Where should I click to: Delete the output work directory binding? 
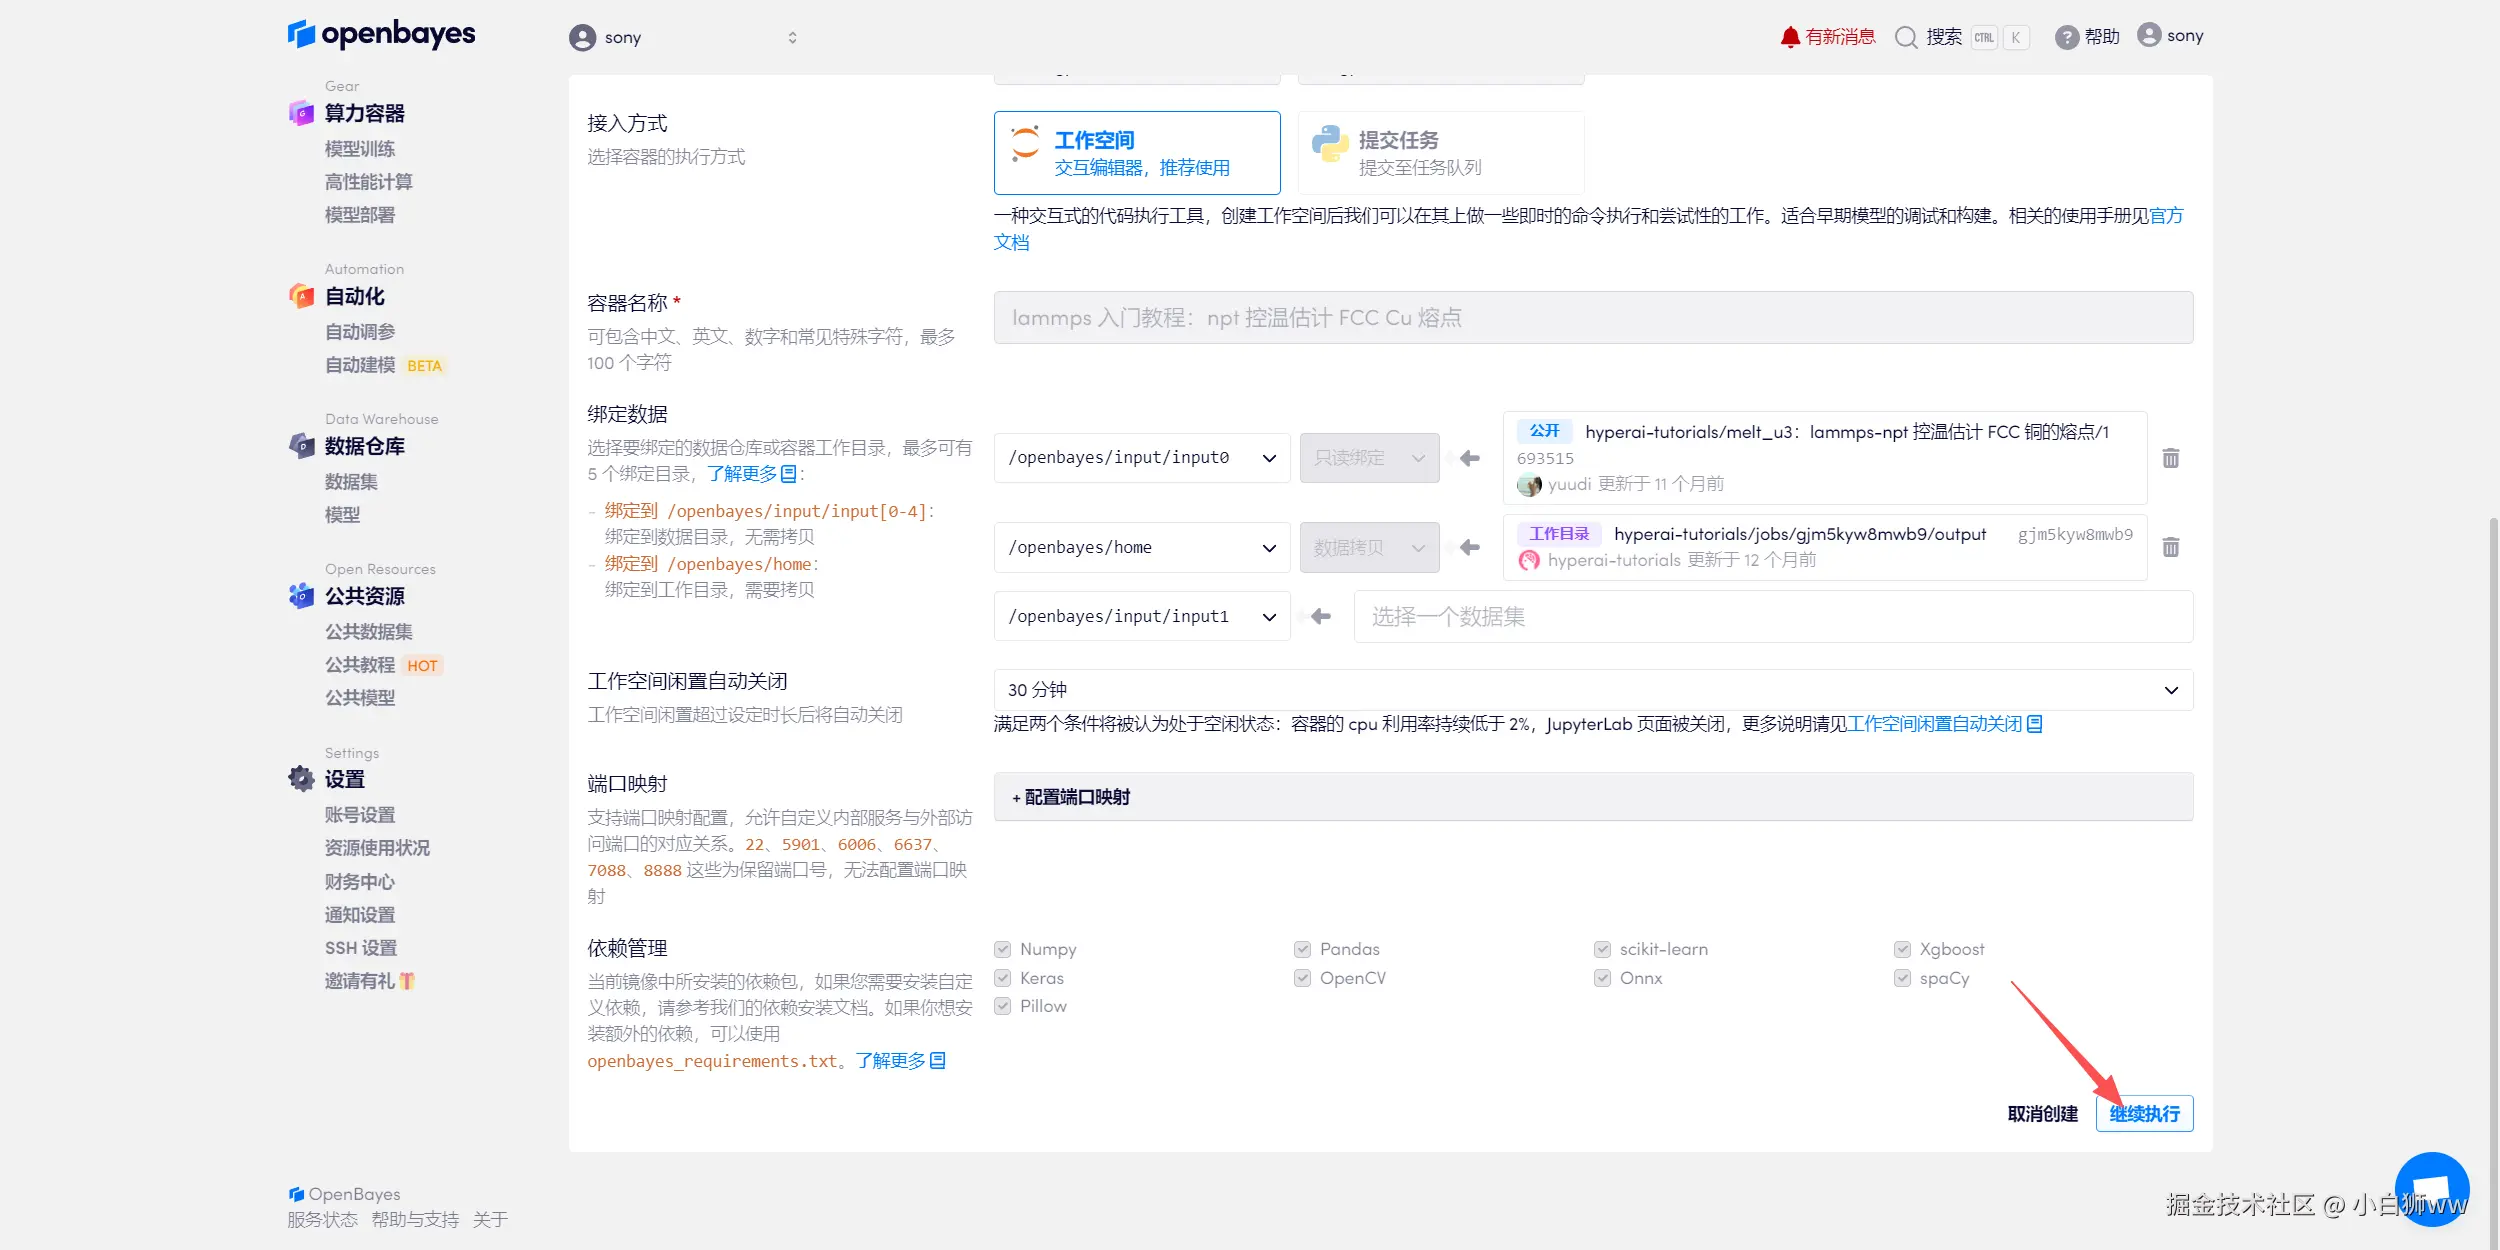[2171, 547]
